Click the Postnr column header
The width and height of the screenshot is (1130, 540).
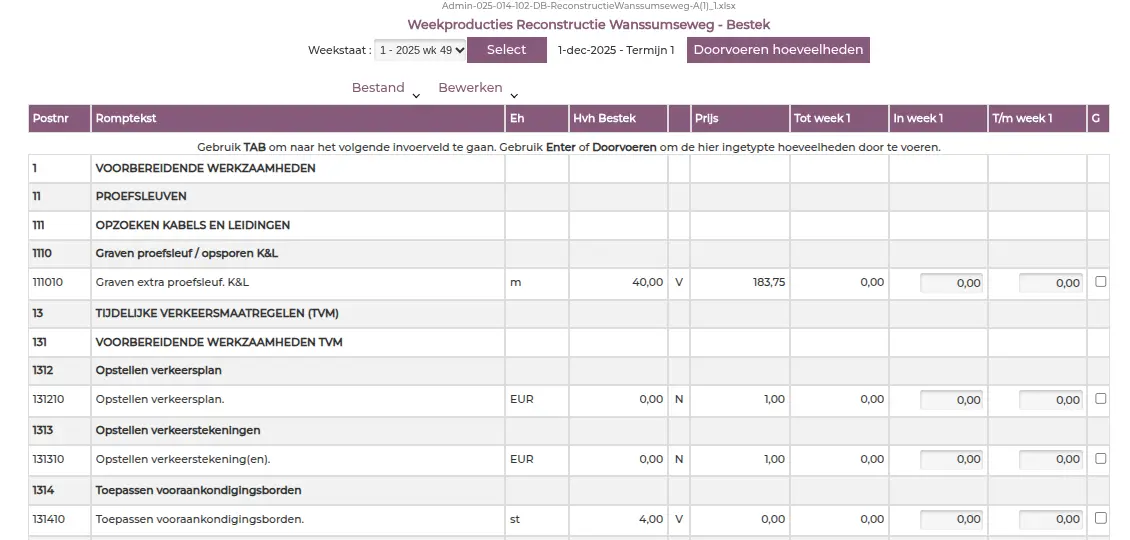(x=59, y=118)
